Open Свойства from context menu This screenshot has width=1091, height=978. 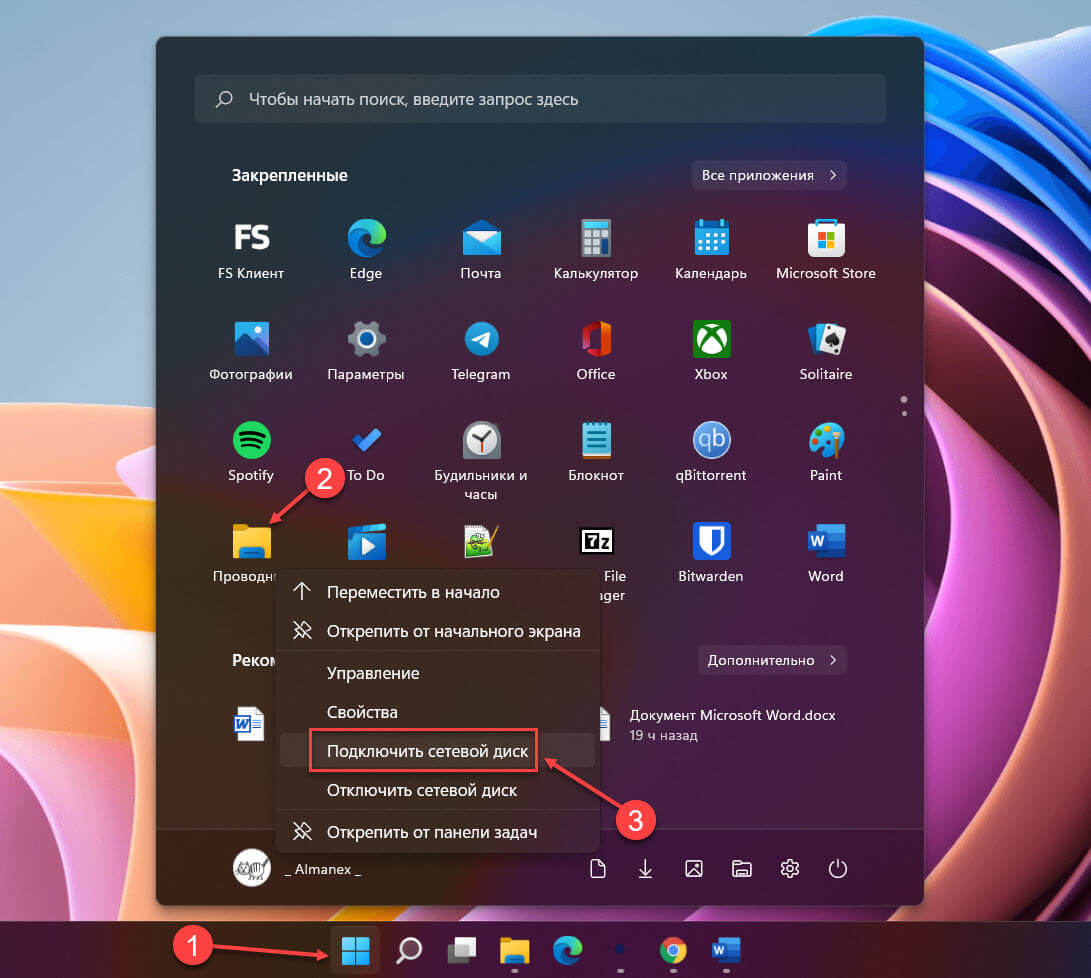tap(438, 712)
